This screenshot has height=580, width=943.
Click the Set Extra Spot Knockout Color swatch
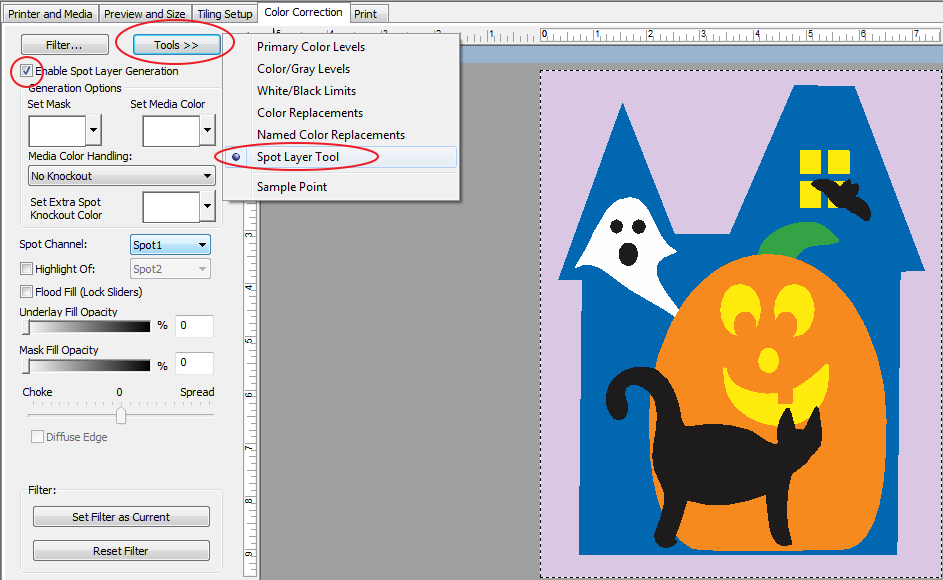click(171, 207)
